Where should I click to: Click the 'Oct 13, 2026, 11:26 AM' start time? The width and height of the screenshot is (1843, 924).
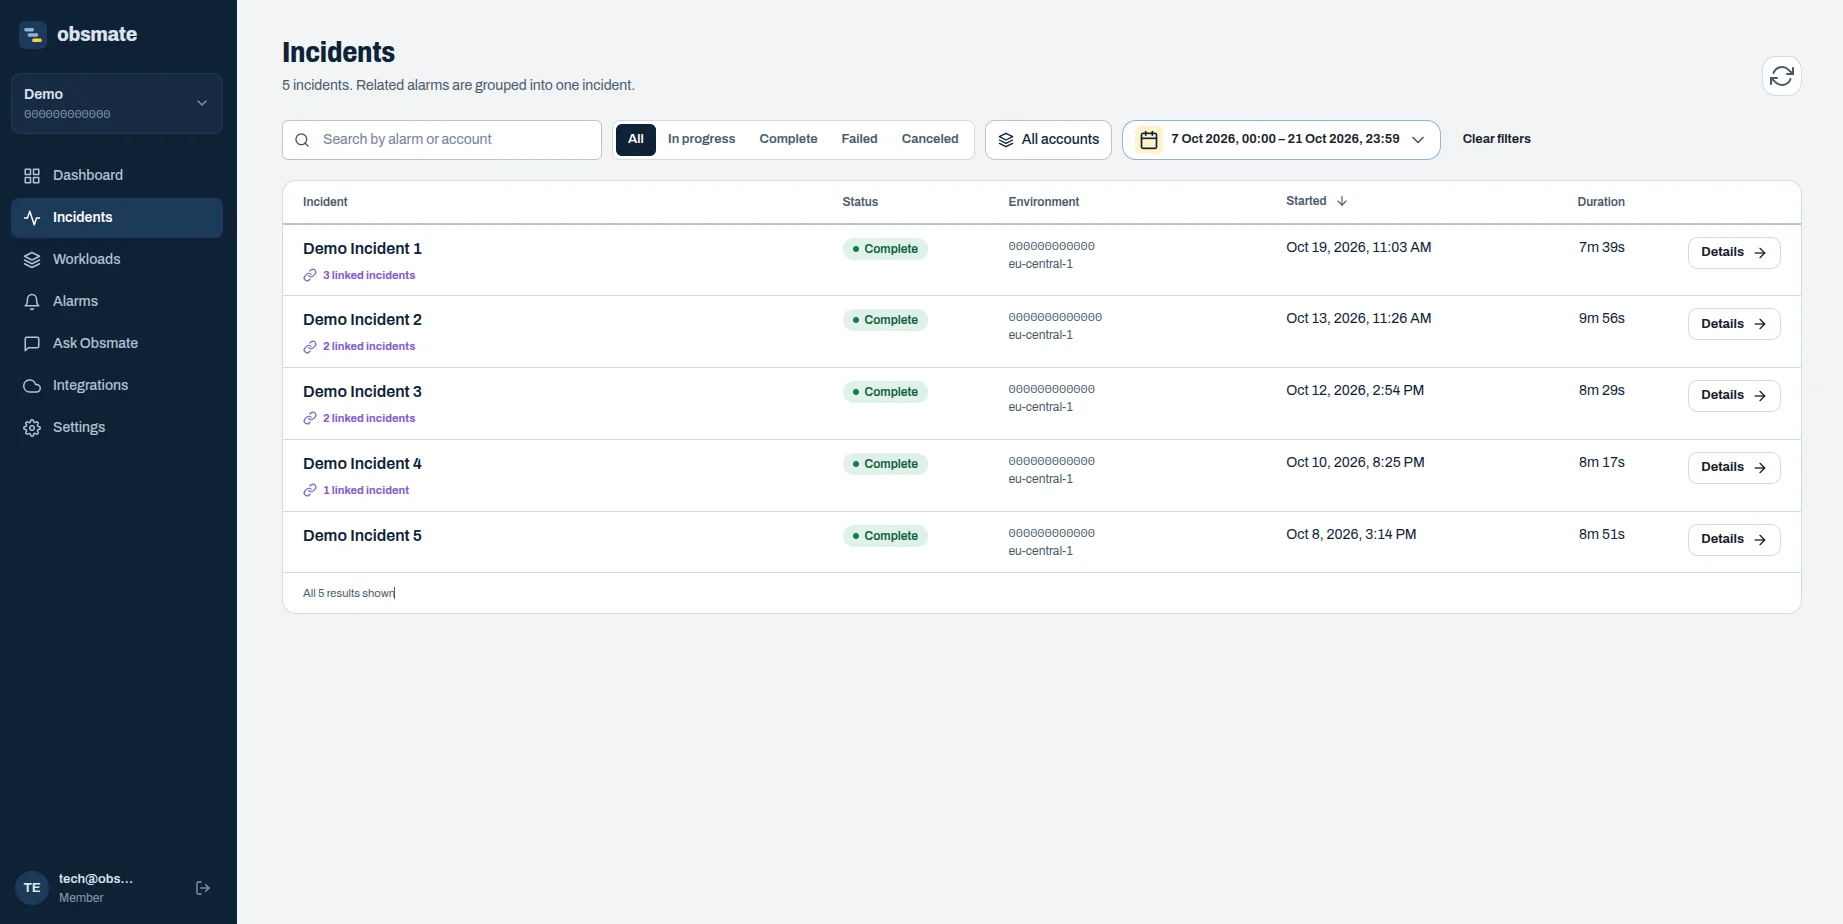point(1358,319)
